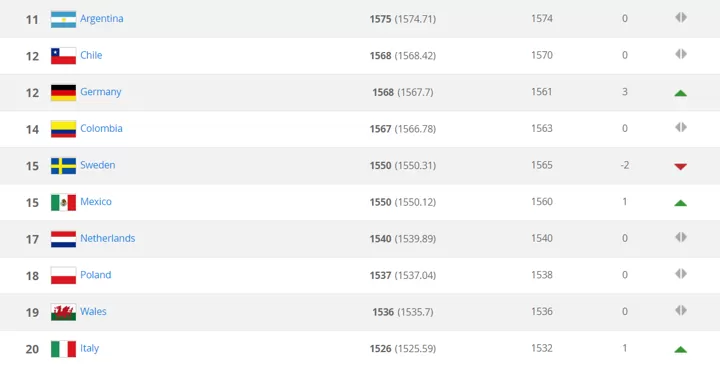Click Italy's green up arrow indicator

(681, 350)
